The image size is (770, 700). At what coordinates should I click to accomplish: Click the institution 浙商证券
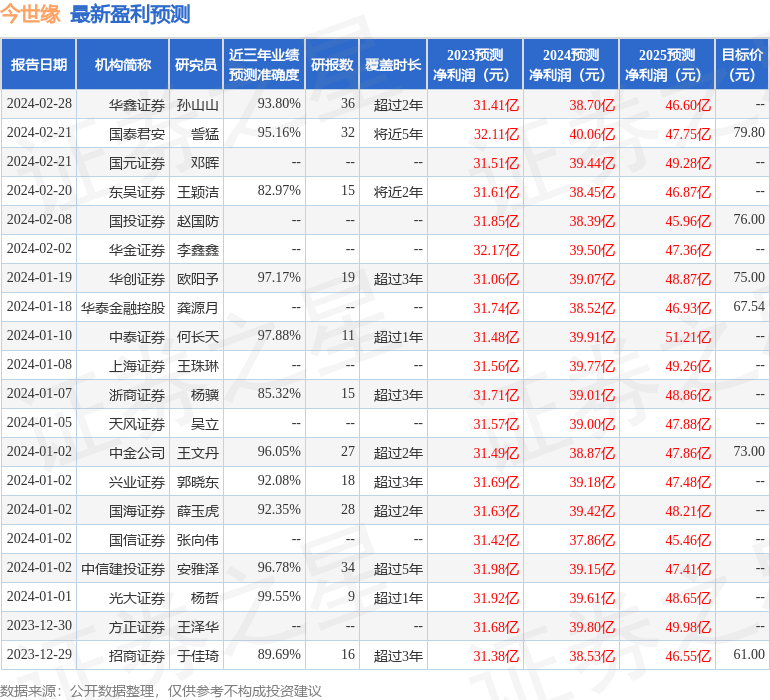tap(137, 395)
